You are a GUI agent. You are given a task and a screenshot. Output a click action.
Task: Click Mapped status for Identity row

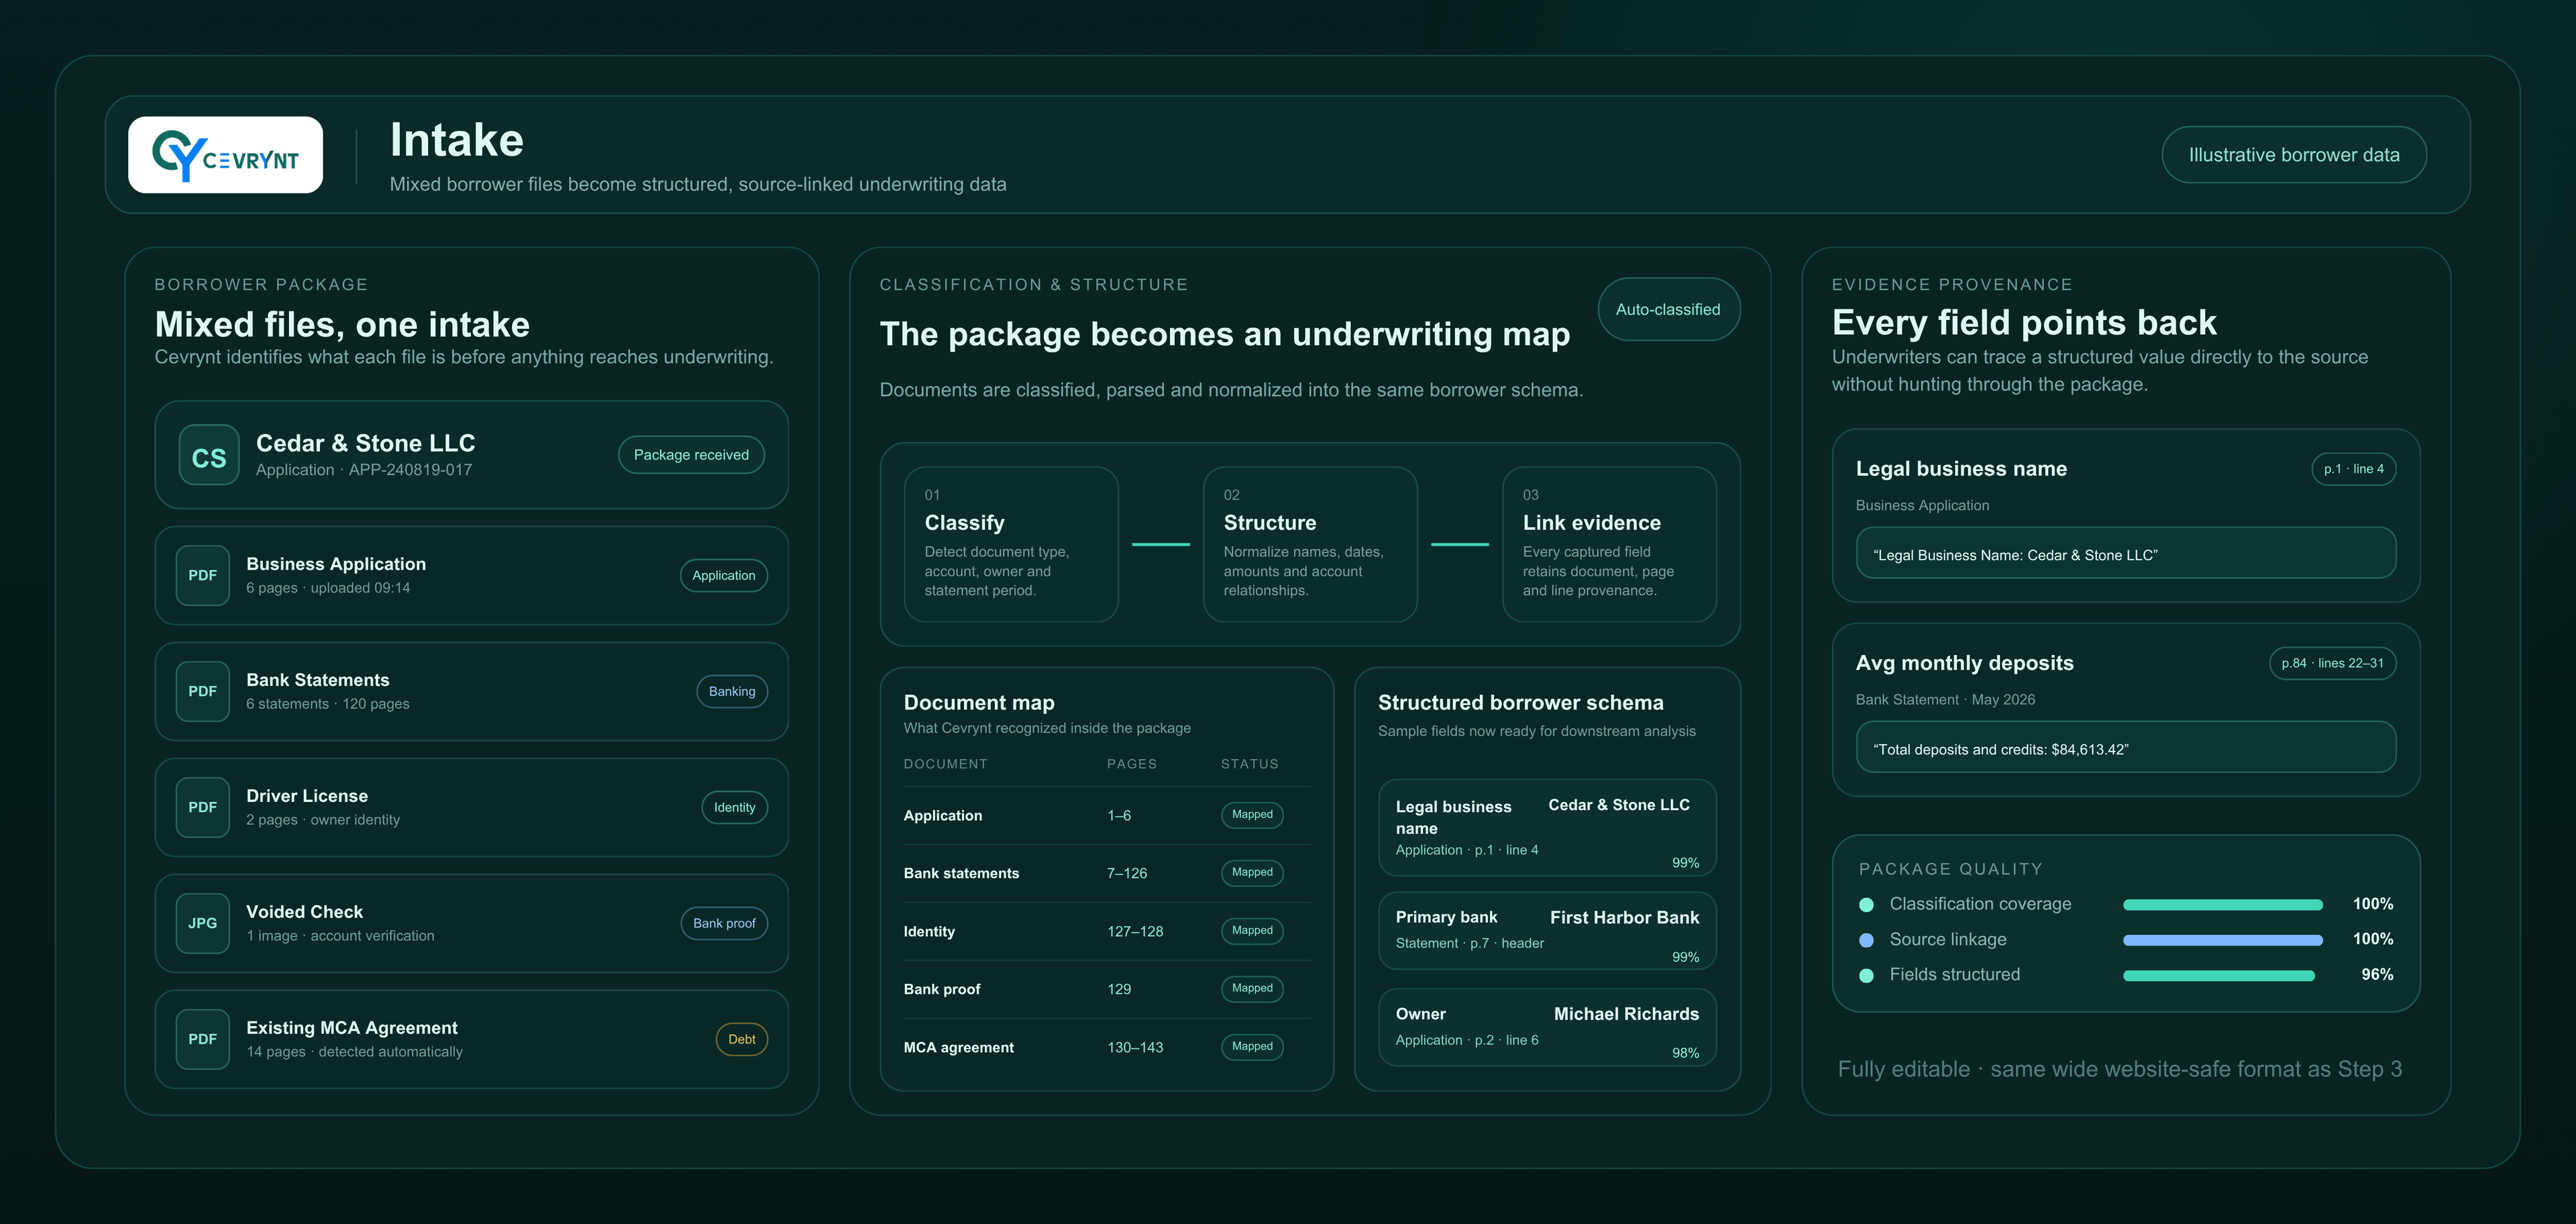[x=1252, y=931]
